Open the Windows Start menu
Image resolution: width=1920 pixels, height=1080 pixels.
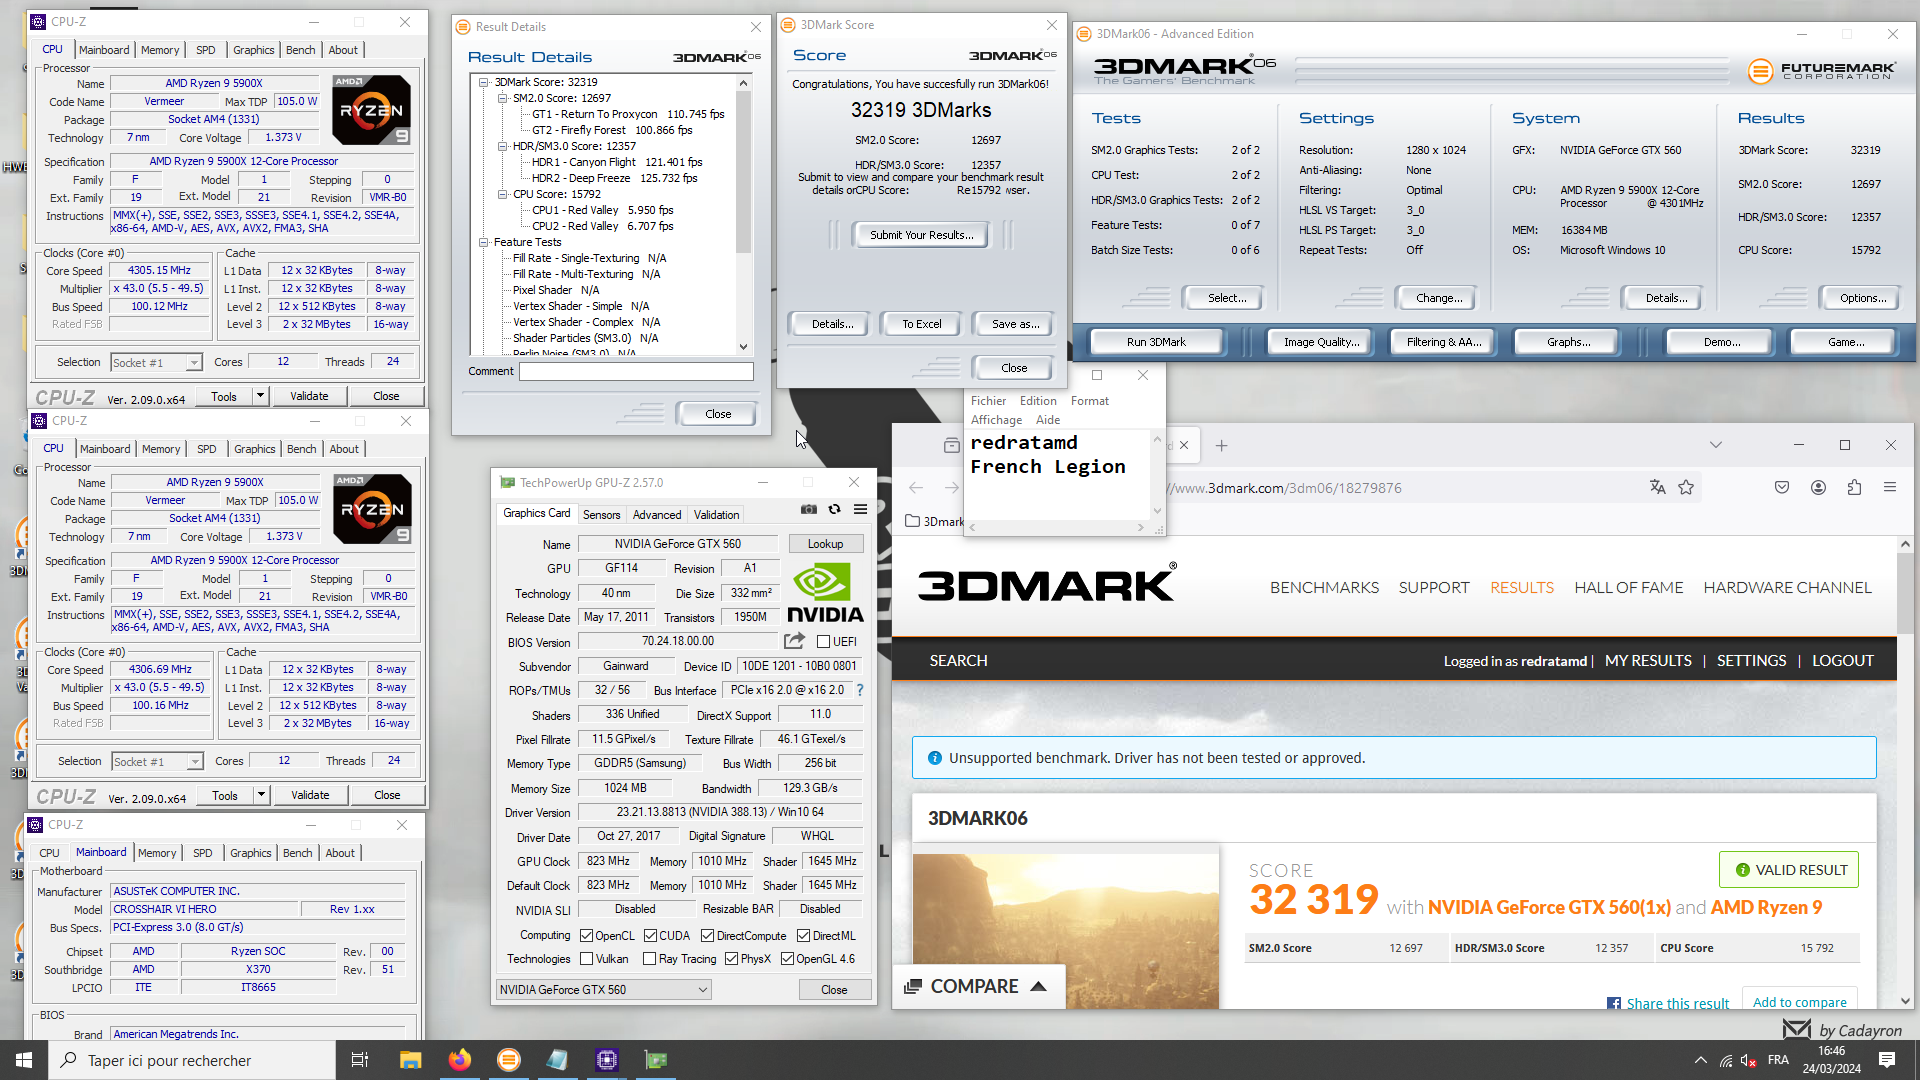(x=24, y=1060)
